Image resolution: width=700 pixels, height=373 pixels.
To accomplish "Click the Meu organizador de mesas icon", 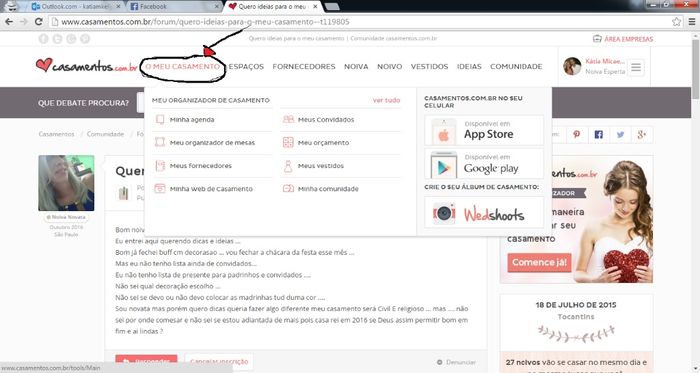I will tap(160, 142).
